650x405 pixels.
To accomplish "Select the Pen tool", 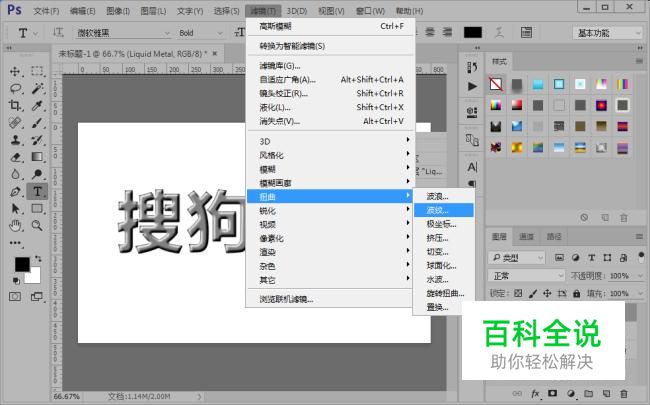I will click(15, 192).
